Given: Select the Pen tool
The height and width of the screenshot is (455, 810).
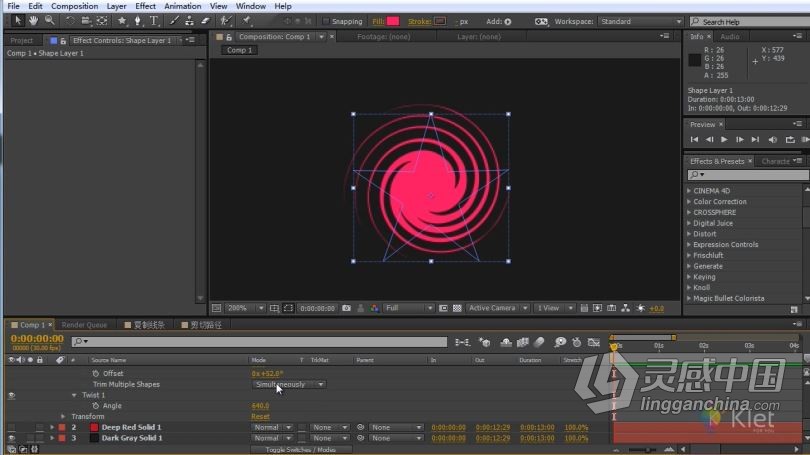Looking at the screenshot, I should pos(137,21).
